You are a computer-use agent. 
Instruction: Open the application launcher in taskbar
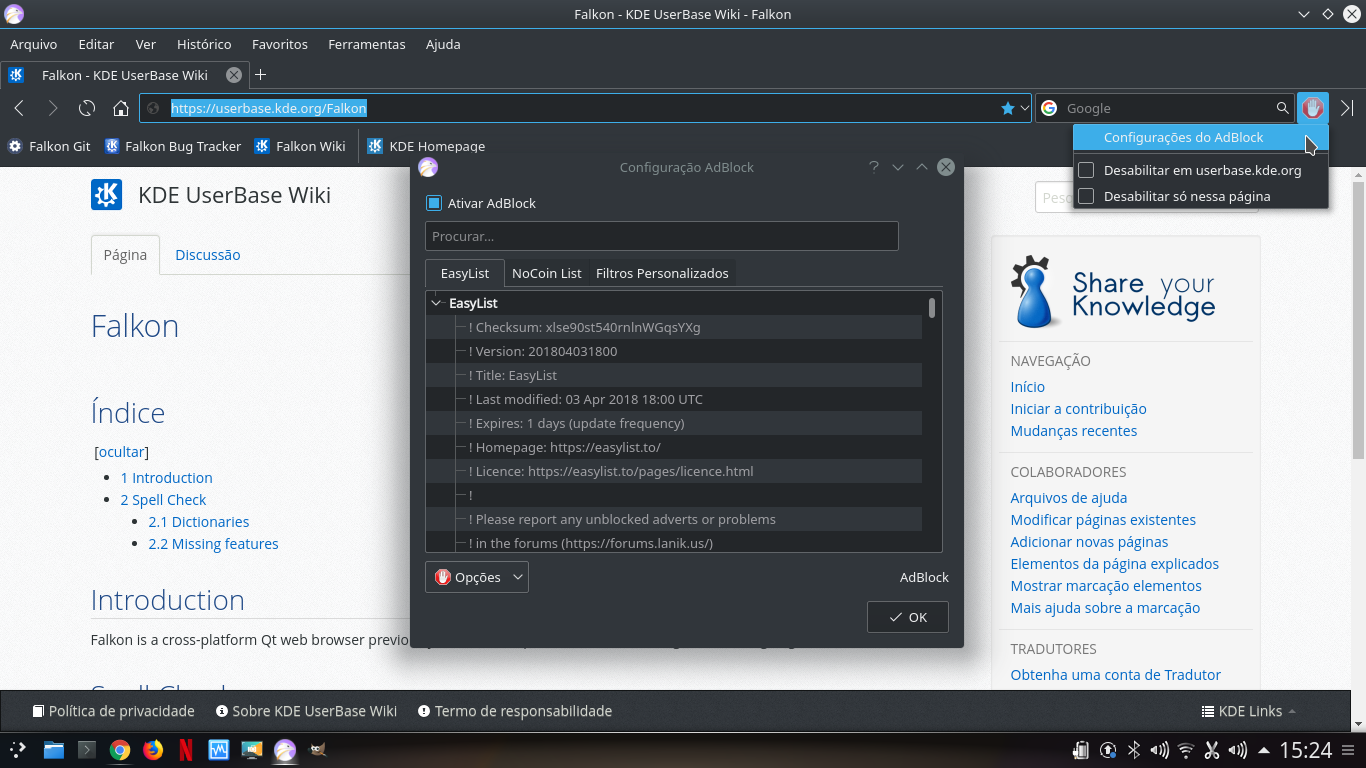[19, 749]
